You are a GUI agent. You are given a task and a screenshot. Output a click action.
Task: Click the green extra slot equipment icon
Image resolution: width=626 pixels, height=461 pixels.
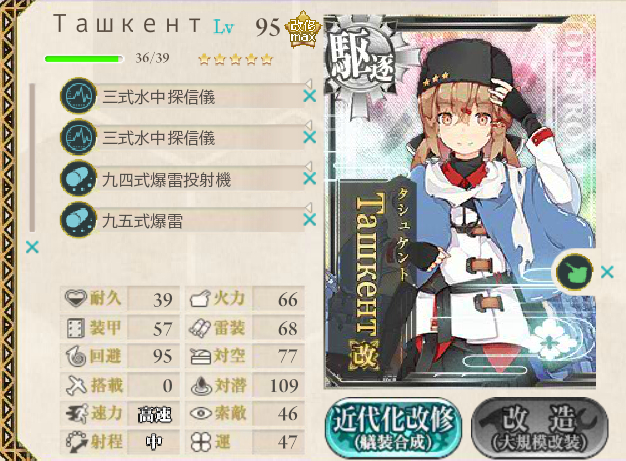574,272
